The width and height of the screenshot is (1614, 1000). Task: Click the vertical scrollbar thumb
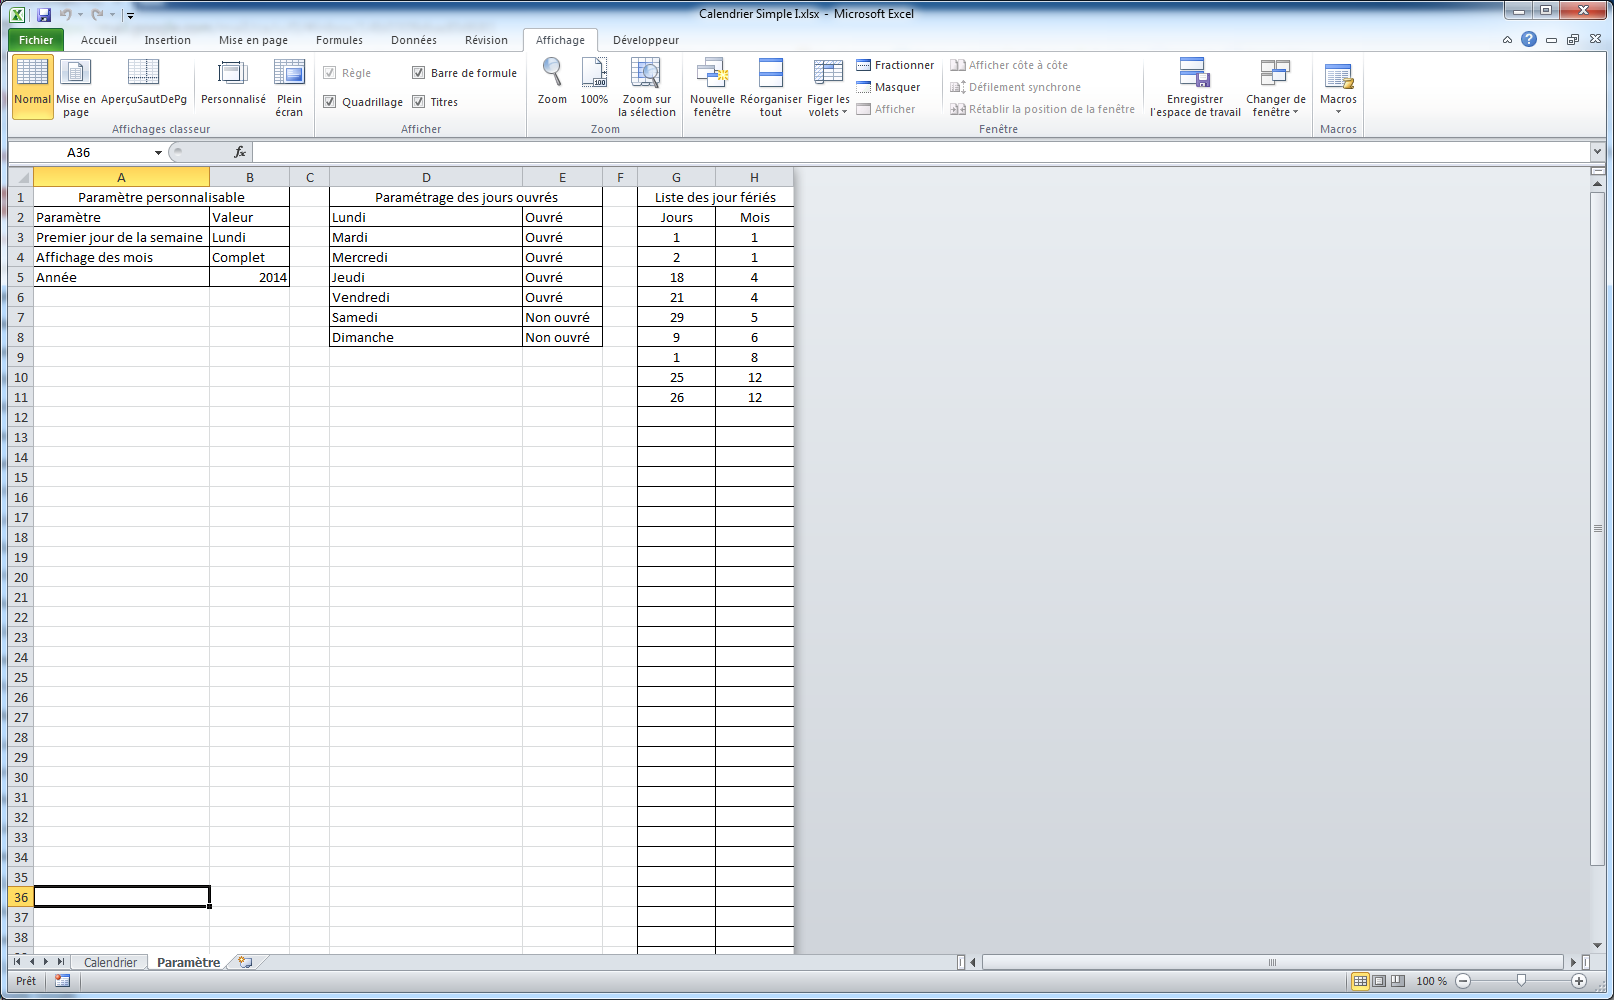click(x=1597, y=529)
